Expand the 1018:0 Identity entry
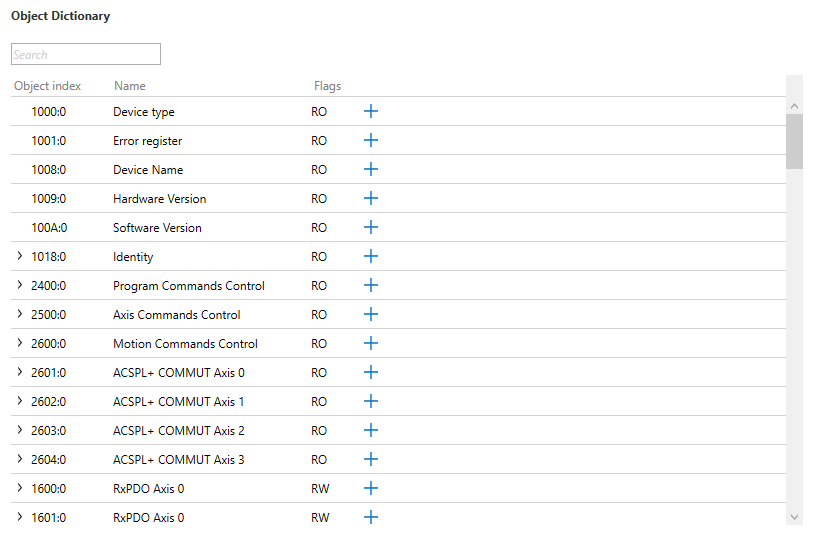Screen dimensions: 814x534 [x=20, y=256]
